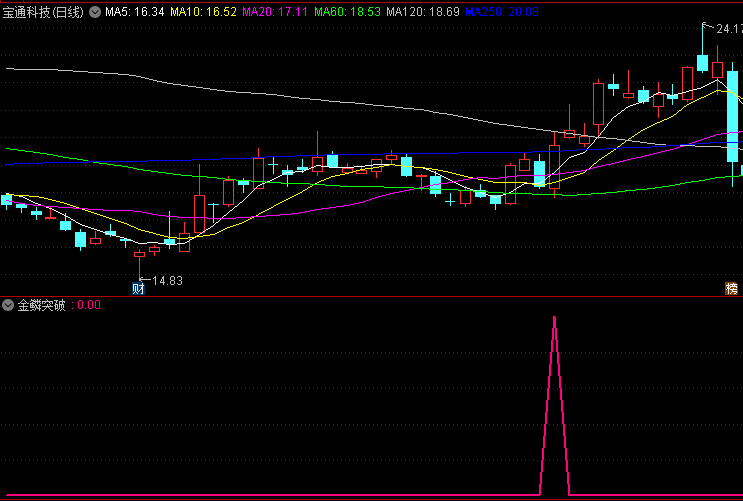Select the MA20: 17.11 label
The width and height of the screenshot is (743, 501).
pyautogui.click(x=275, y=12)
